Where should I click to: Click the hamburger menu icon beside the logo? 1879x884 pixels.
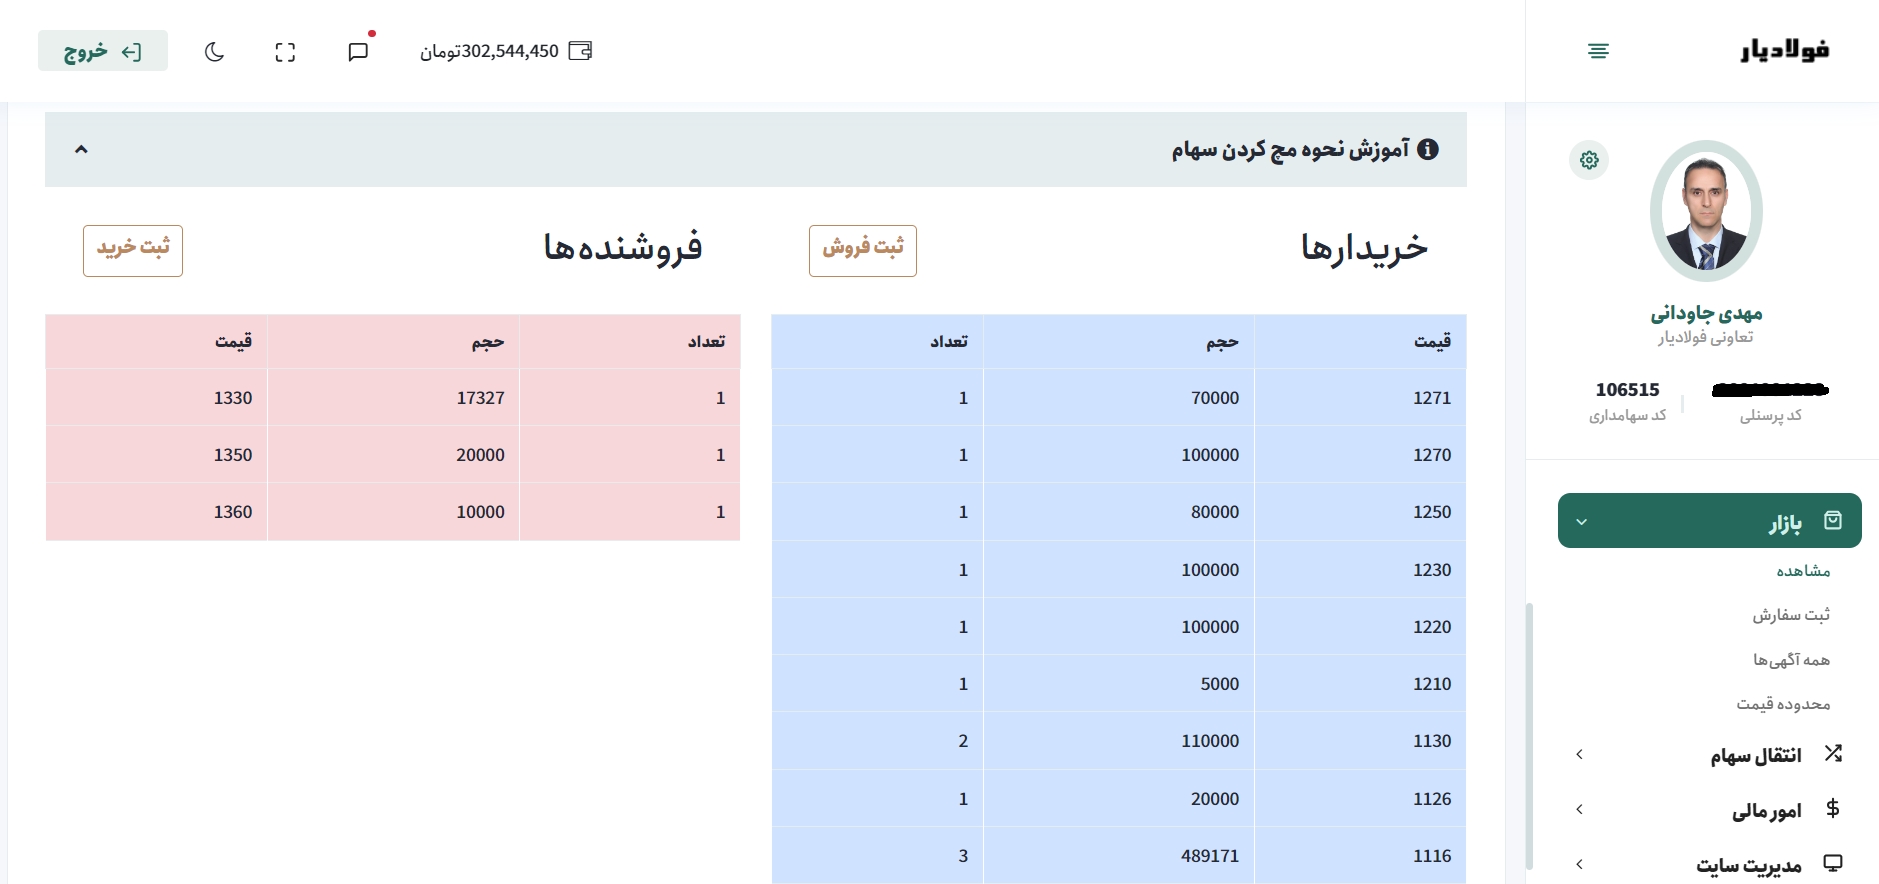[x=1598, y=51]
